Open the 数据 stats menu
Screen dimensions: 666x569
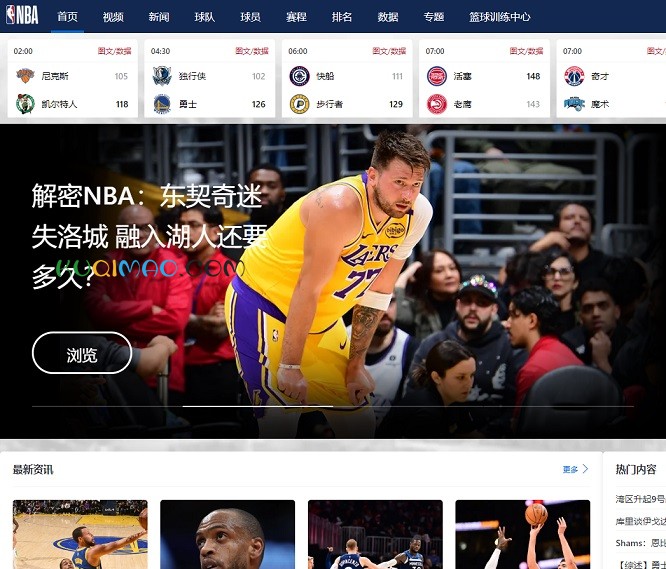pyautogui.click(x=388, y=17)
